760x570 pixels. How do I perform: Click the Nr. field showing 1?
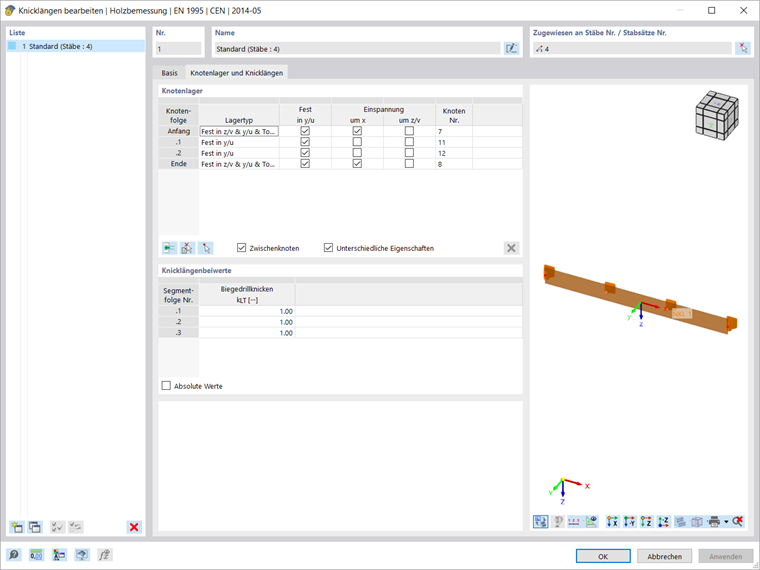point(178,48)
